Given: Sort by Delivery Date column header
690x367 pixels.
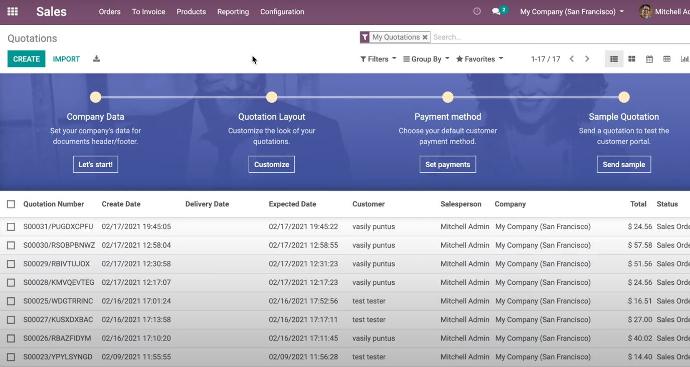Looking at the screenshot, I should pos(207,204).
